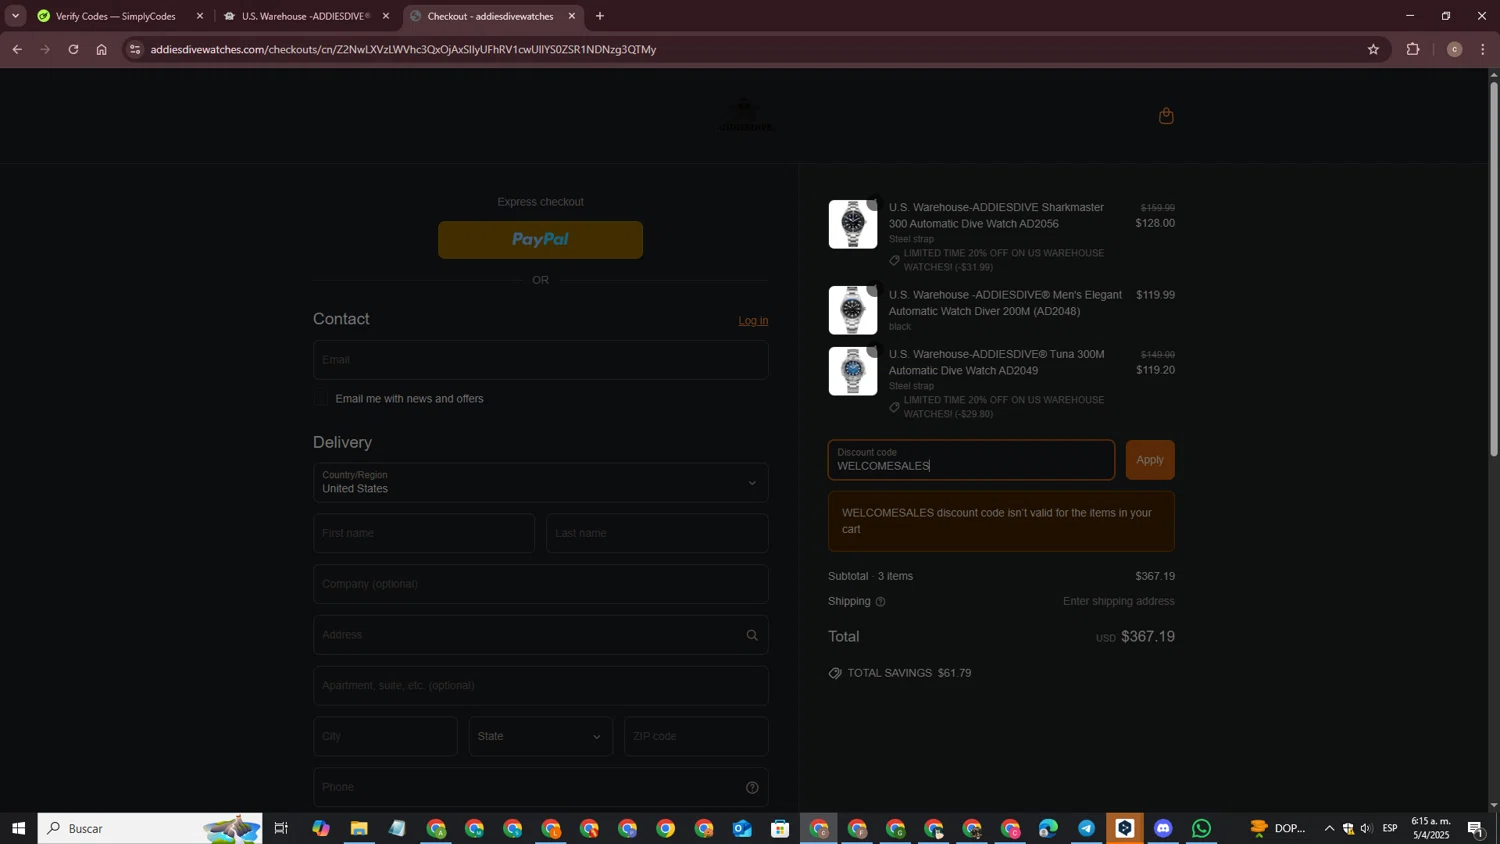Open the Chrome profile avatar

coord(1454,49)
